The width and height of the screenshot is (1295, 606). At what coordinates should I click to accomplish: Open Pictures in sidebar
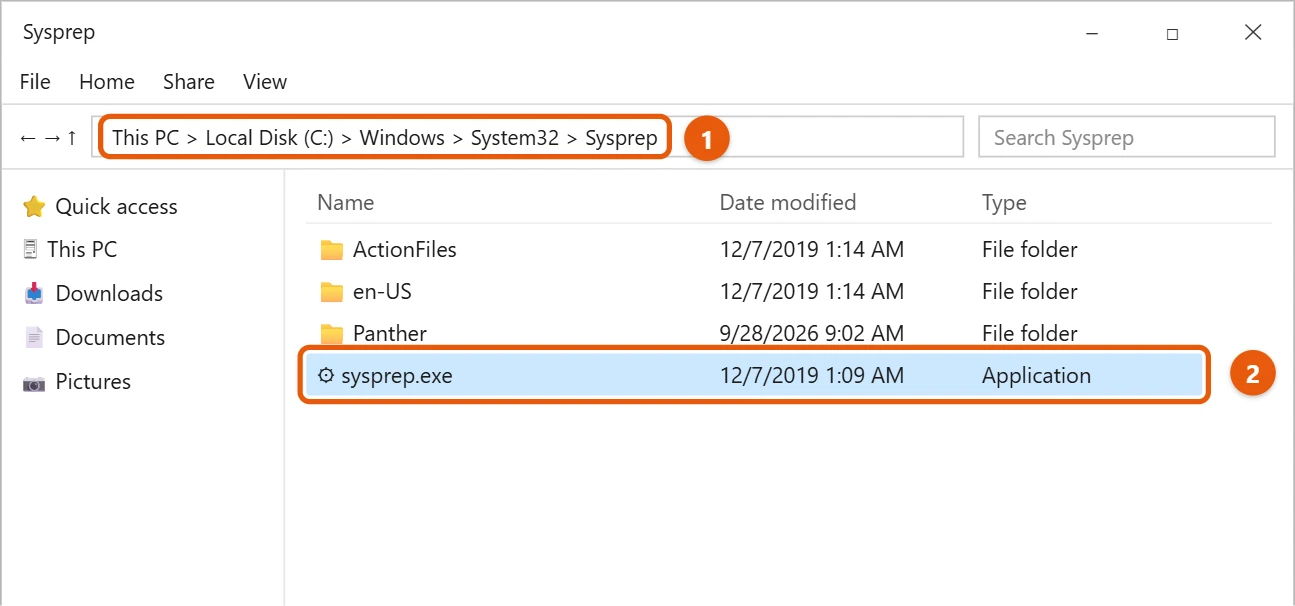pos(93,381)
